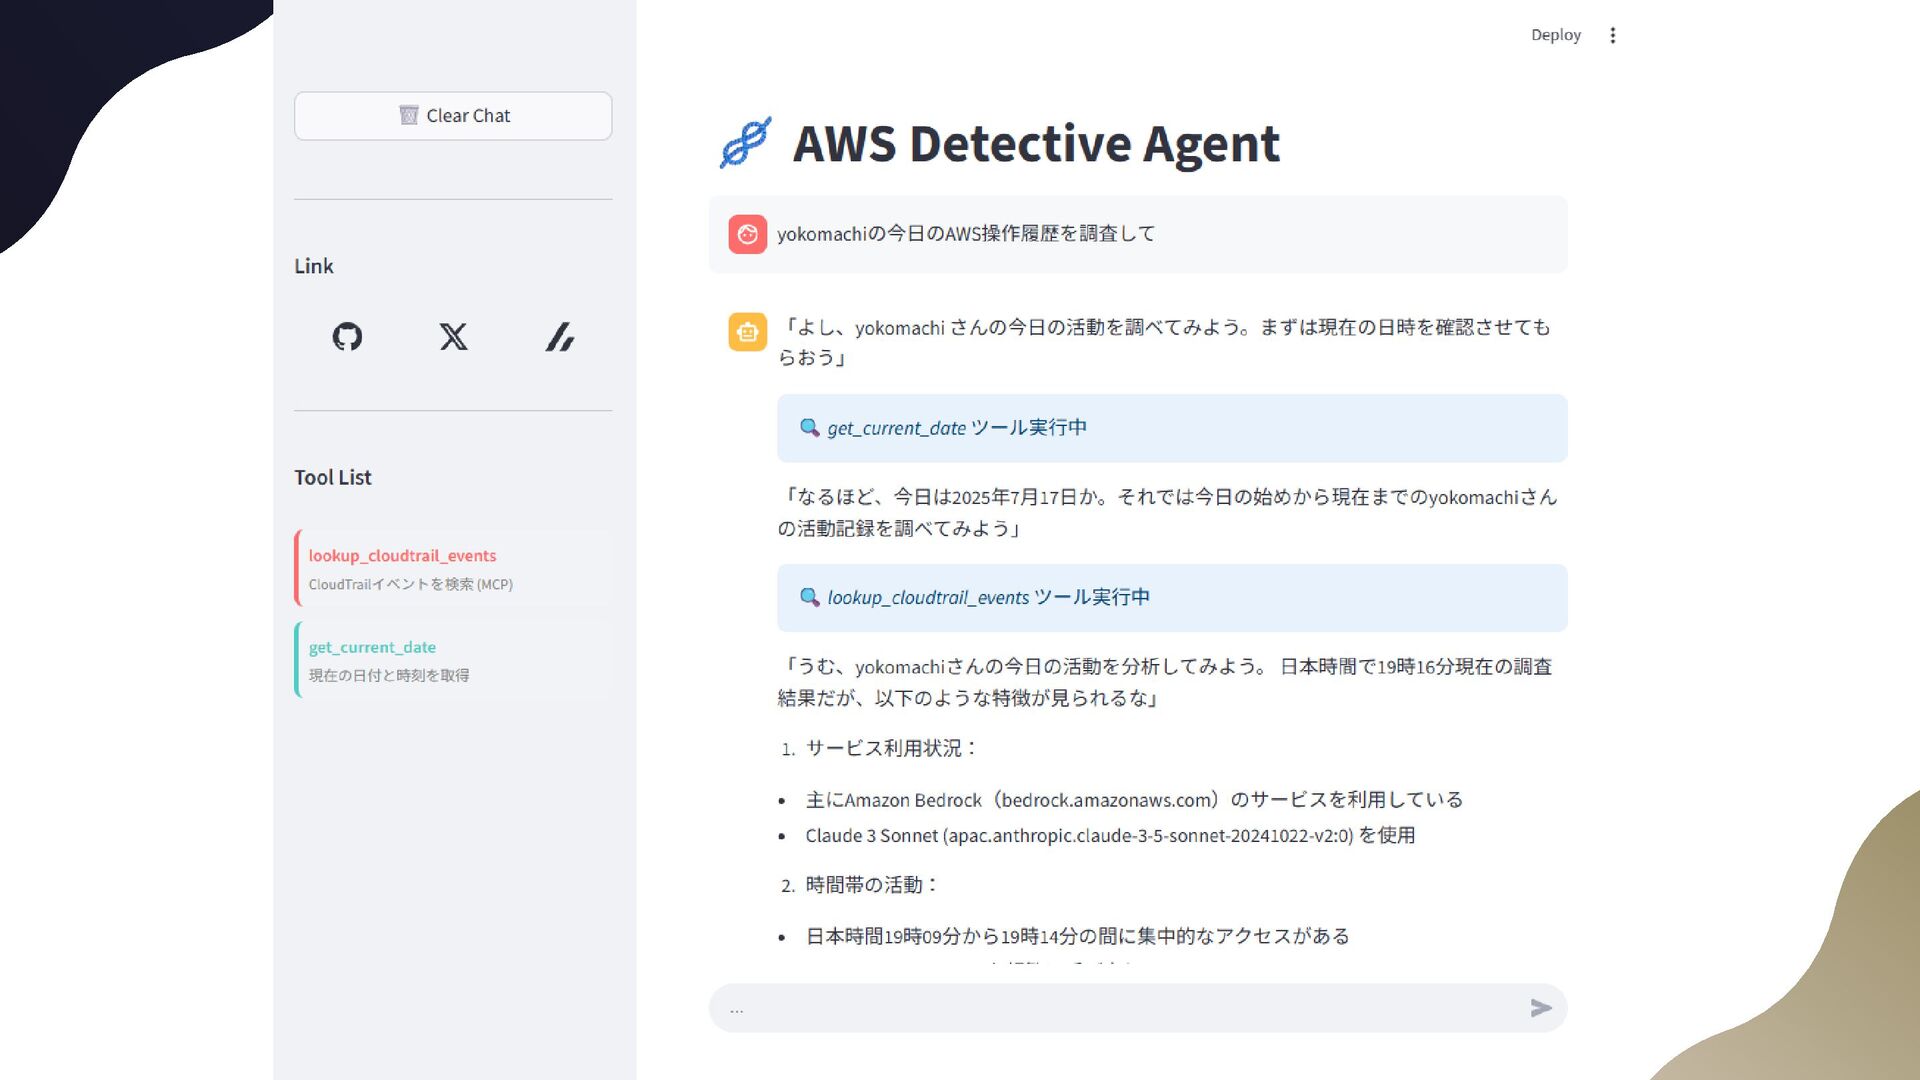Viewport: 1920px width, 1080px height.
Task: Open the GitHub link icon
Action: pos(347,337)
